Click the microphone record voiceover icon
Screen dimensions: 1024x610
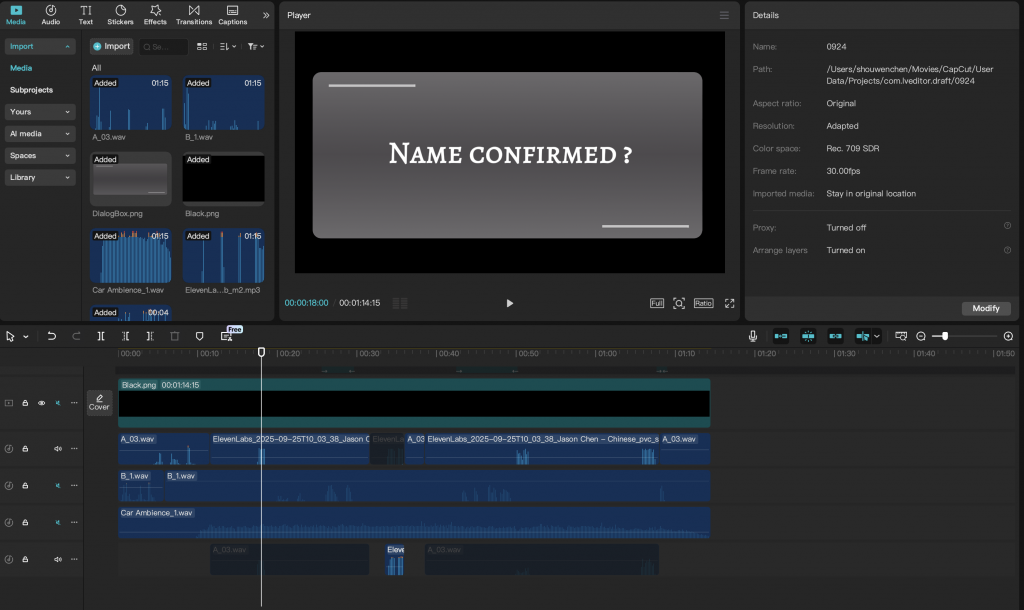753,337
